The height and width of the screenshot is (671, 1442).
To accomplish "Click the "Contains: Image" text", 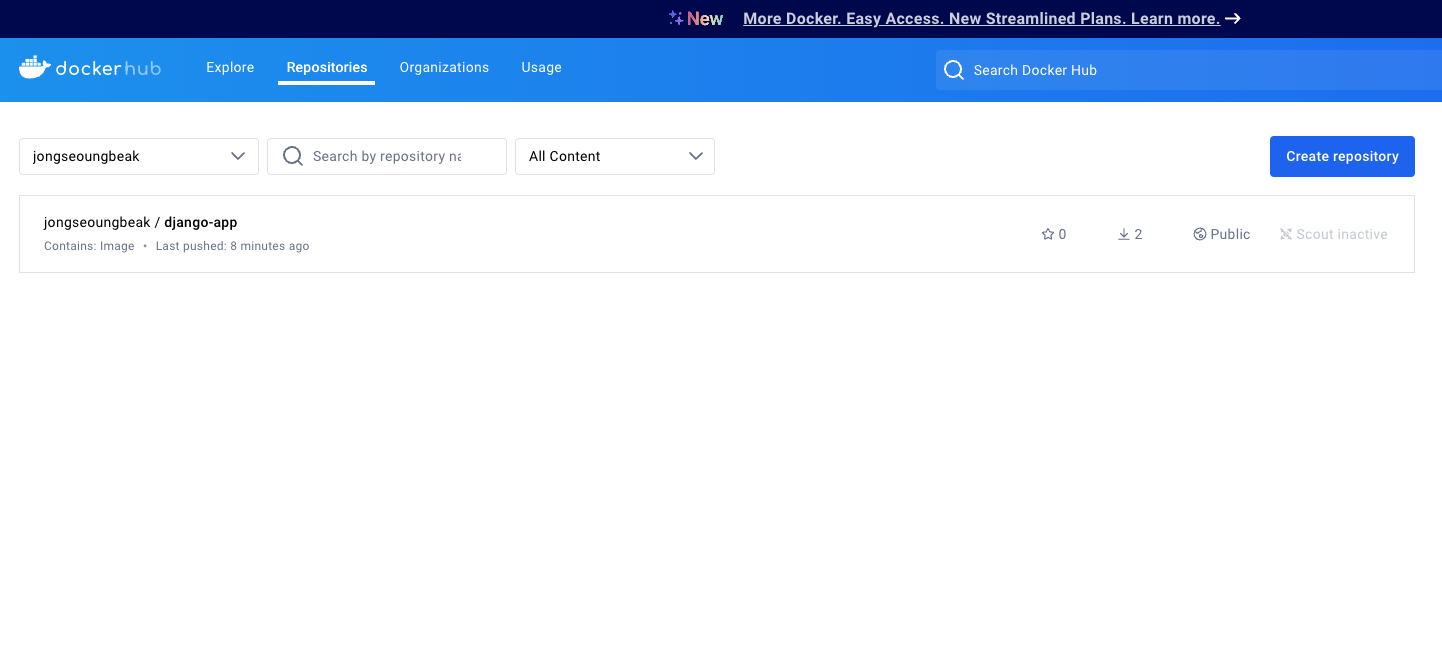I will point(89,246).
